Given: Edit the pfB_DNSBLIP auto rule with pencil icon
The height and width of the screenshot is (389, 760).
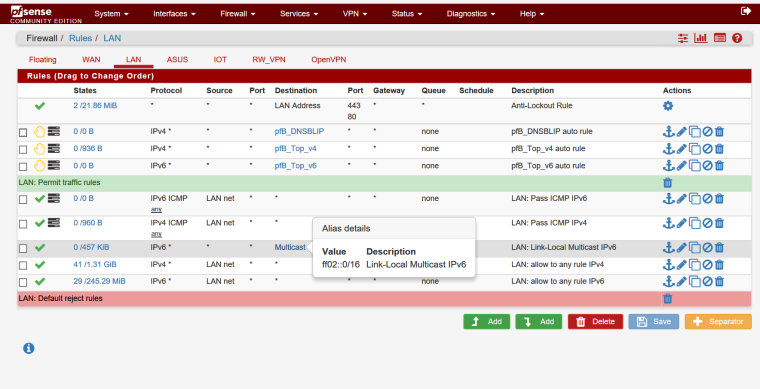Looking at the screenshot, I should pyautogui.click(x=681, y=131).
